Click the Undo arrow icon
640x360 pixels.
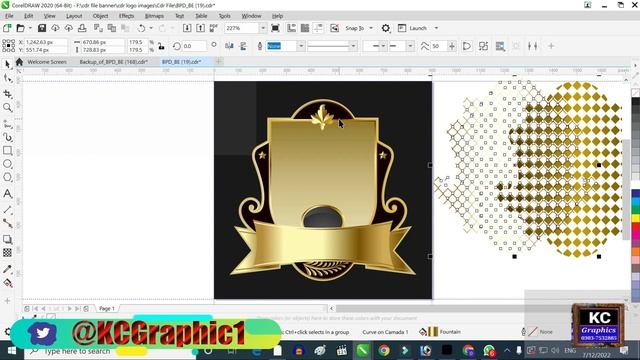[x=141, y=28]
